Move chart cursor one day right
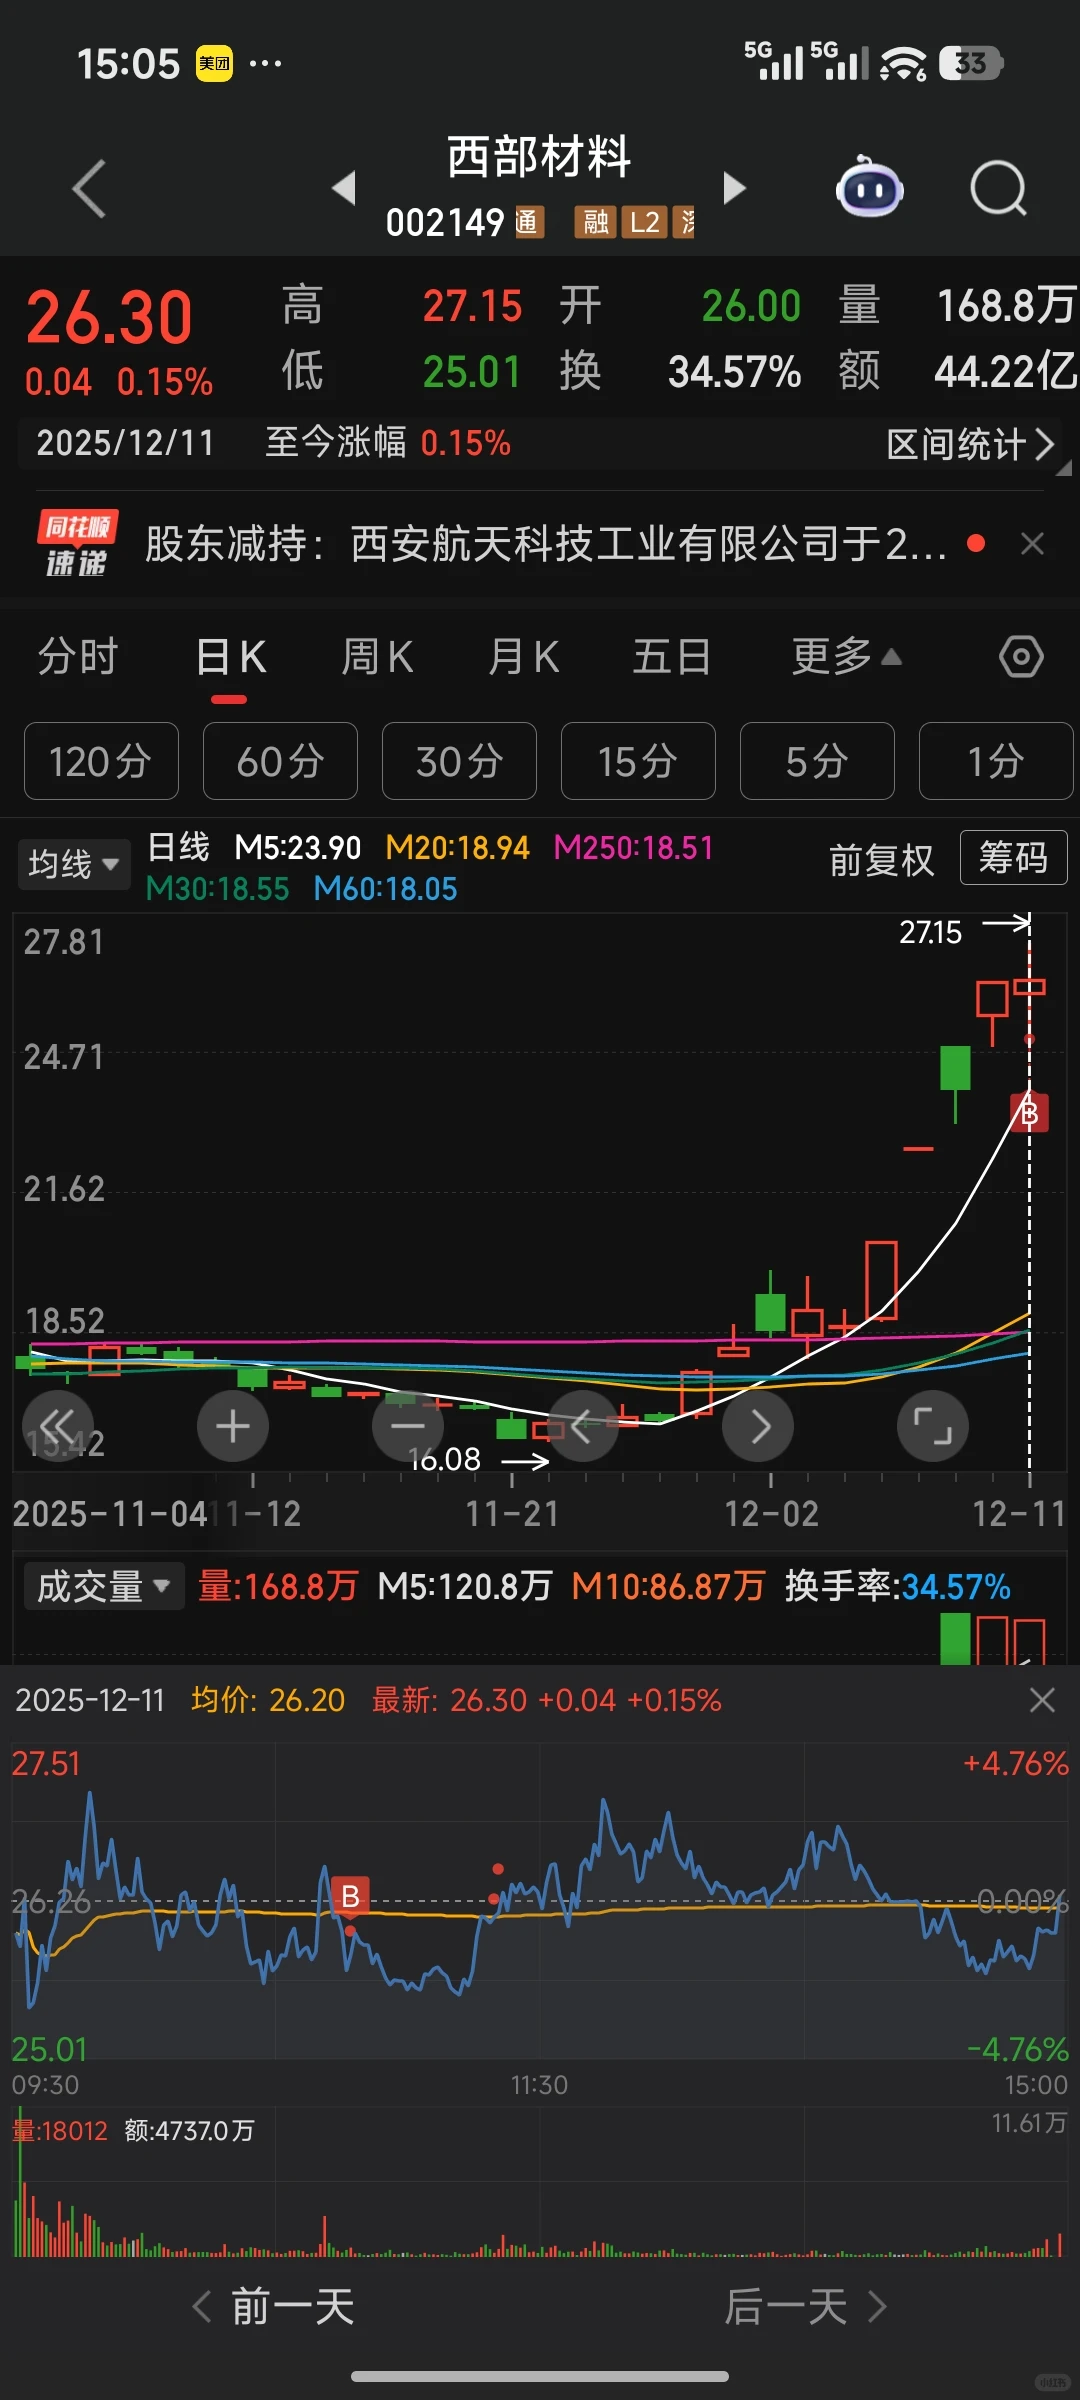The image size is (1080, 2400). tap(758, 1426)
